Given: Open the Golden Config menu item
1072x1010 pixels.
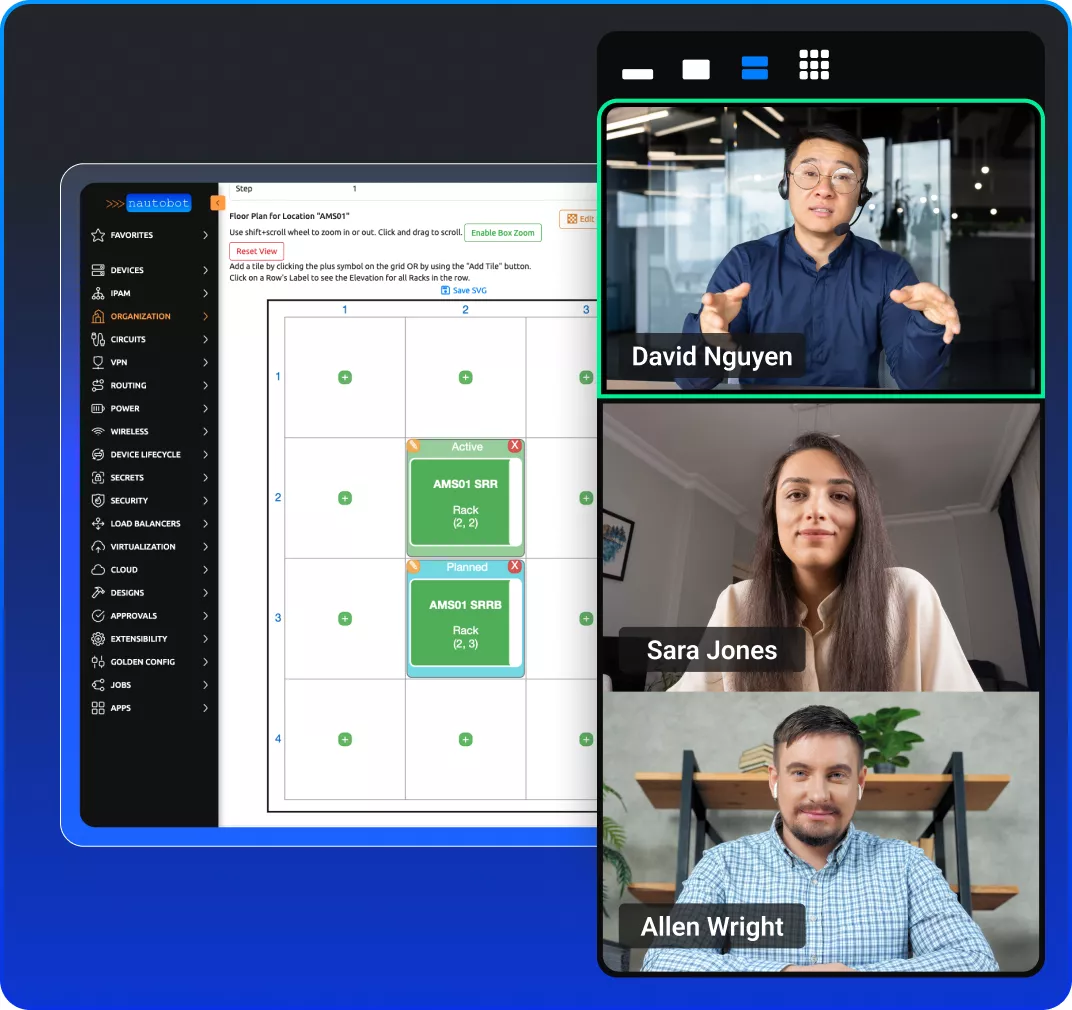Looking at the screenshot, I should [x=150, y=662].
